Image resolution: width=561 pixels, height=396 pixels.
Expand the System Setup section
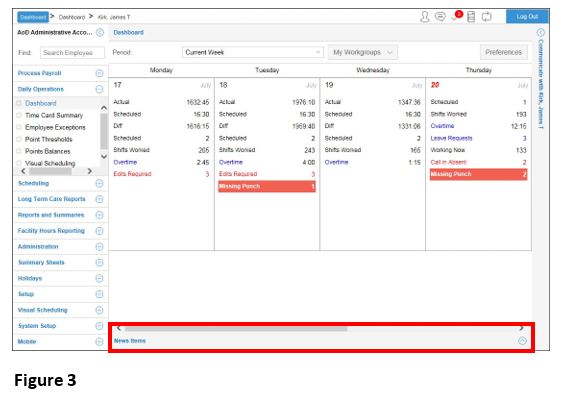(x=99, y=326)
